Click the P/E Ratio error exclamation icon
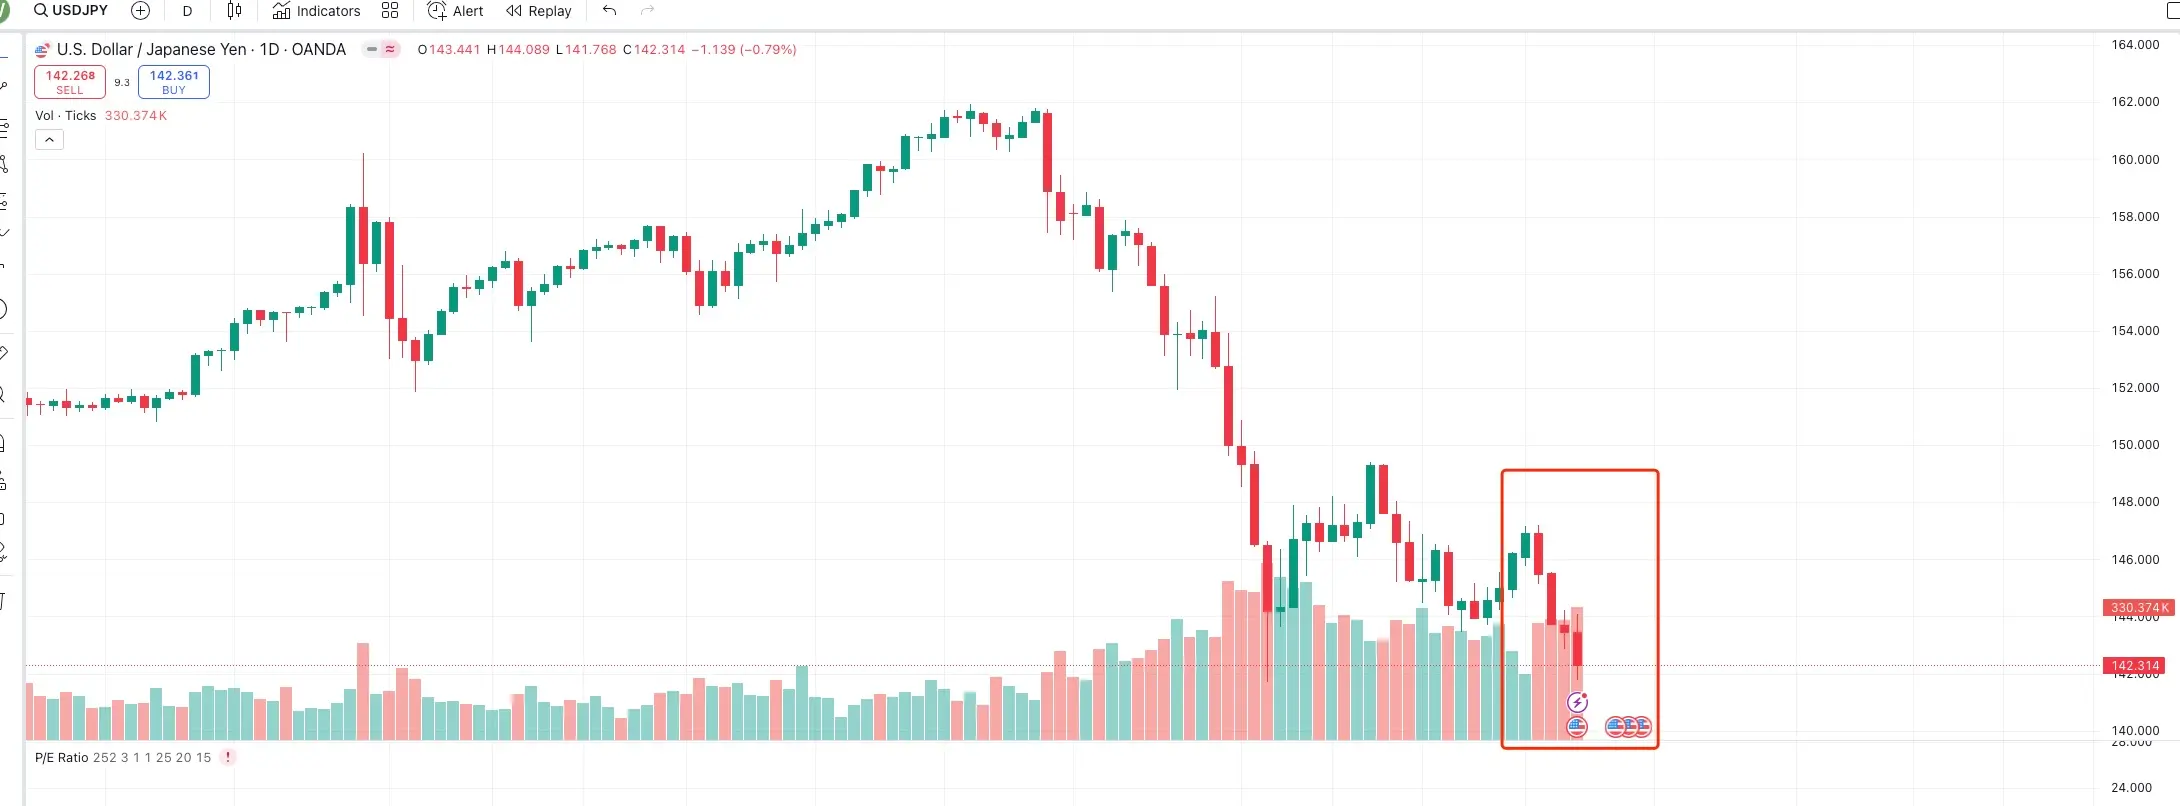 click(228, 757)
